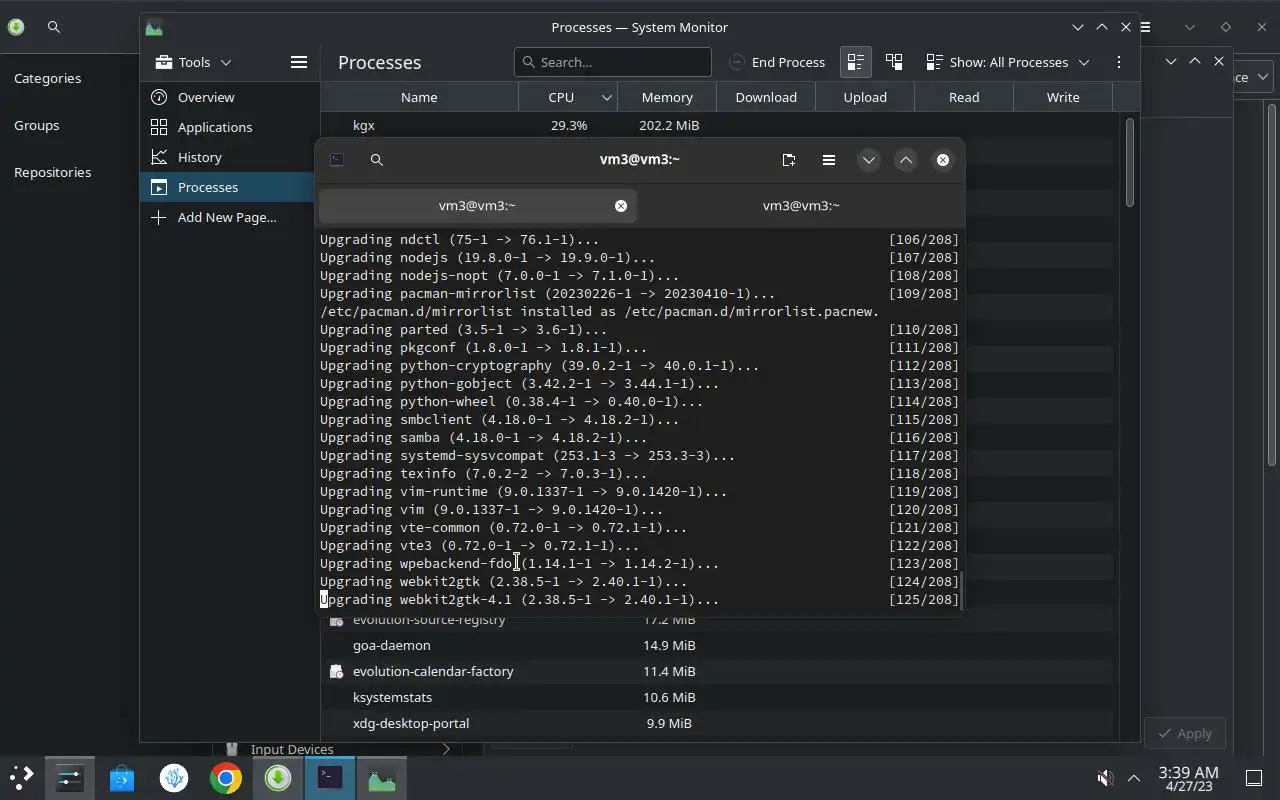Switch to tree view of processes
This screenshot has height=800, width=1280.
point(894,62)
